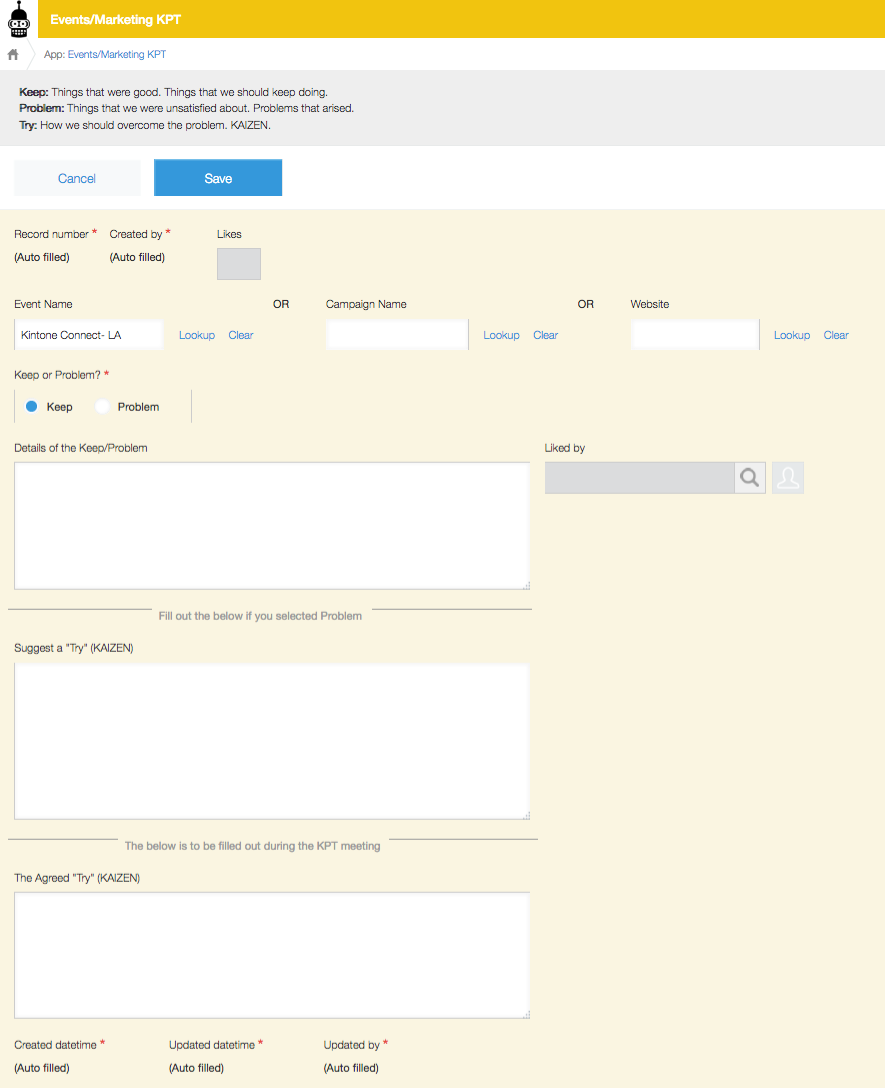The width and height of the screenshot is (885, 1088).
Task: Focus the Campaign Name input field
Action: pyautogui.click(x=397, y=335)
